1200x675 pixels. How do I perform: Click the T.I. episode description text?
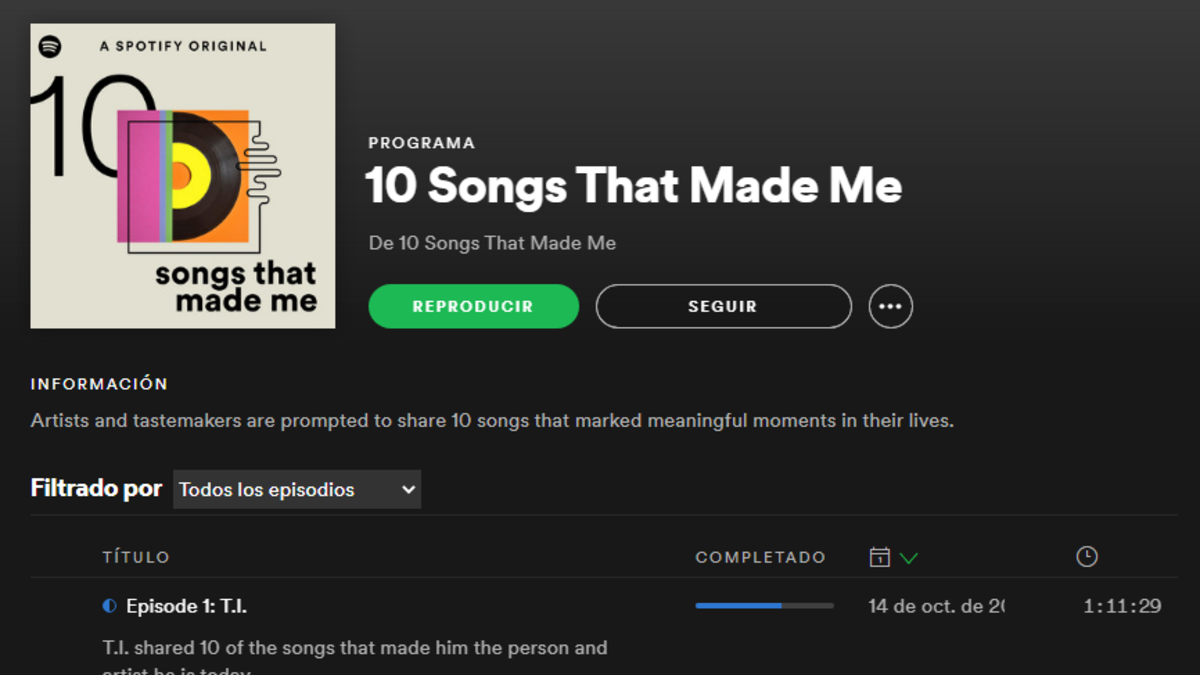tap(354, 648)
